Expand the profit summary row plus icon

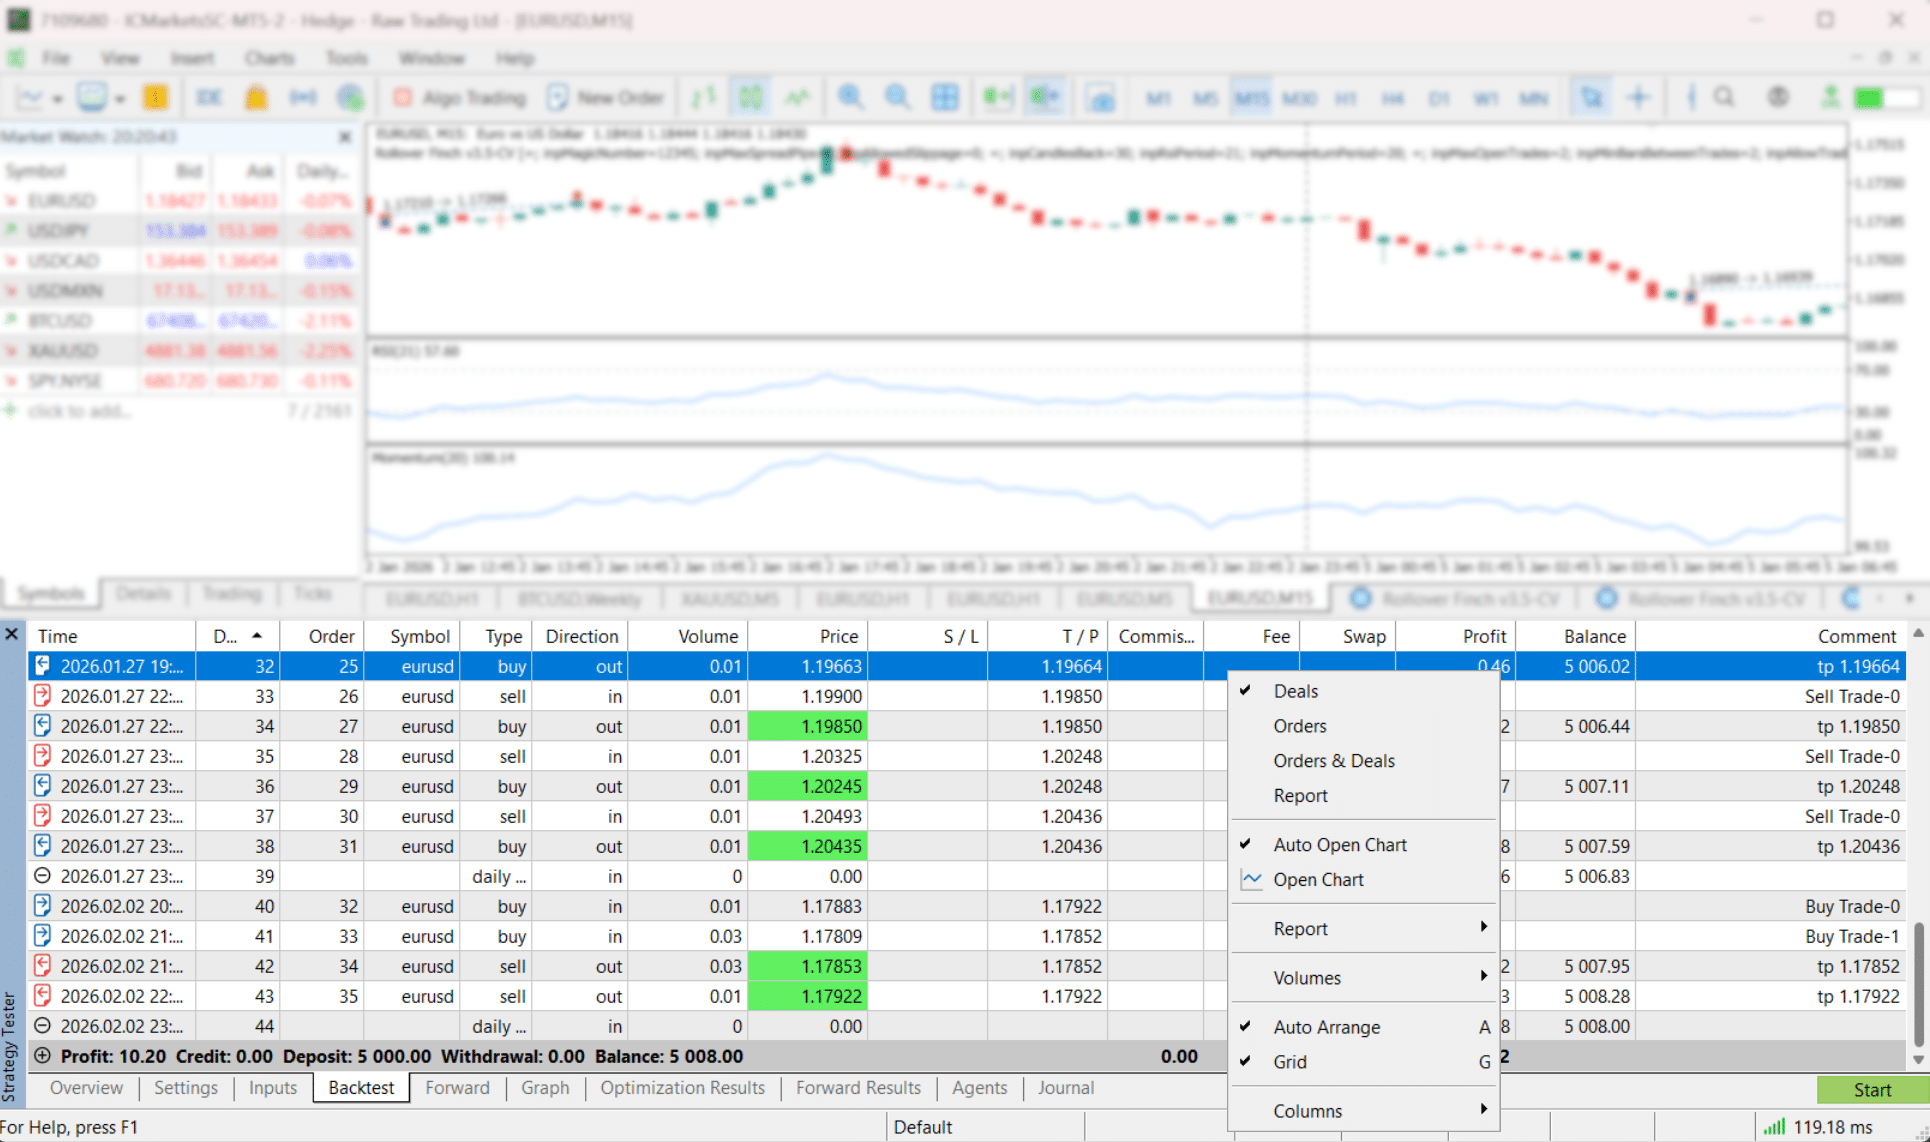pyautogui.click(x=42, y=1055)
